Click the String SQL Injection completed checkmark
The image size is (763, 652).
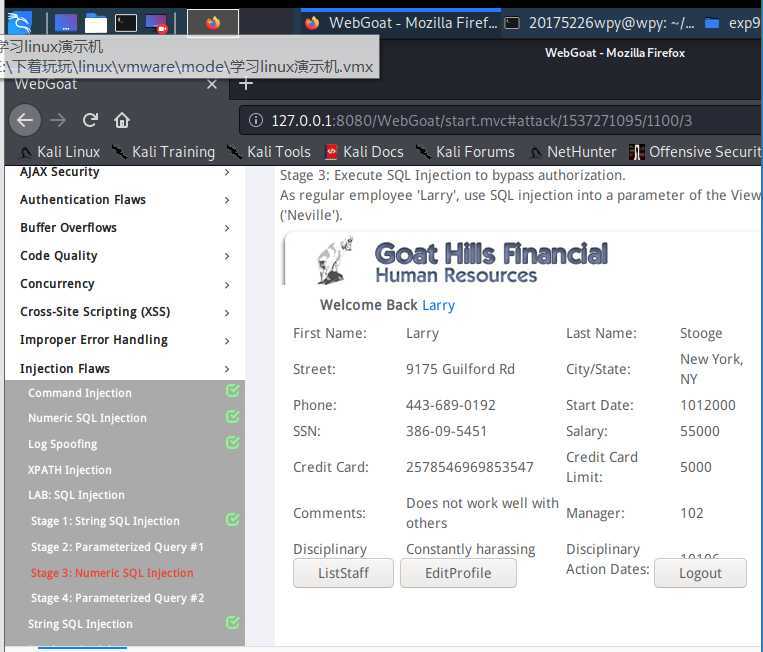[233, 622]
